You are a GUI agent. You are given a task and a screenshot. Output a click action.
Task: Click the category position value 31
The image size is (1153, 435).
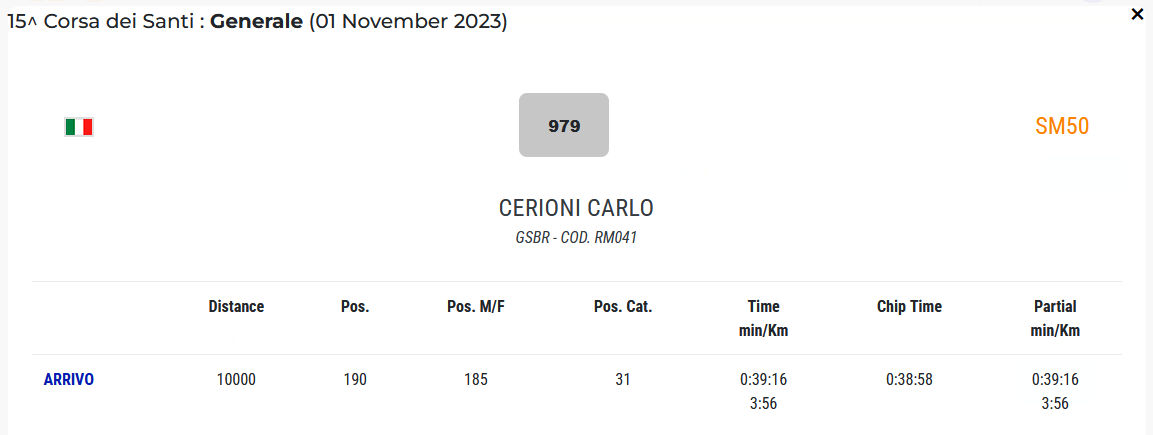pyautogui.click(x=623, y=380)
